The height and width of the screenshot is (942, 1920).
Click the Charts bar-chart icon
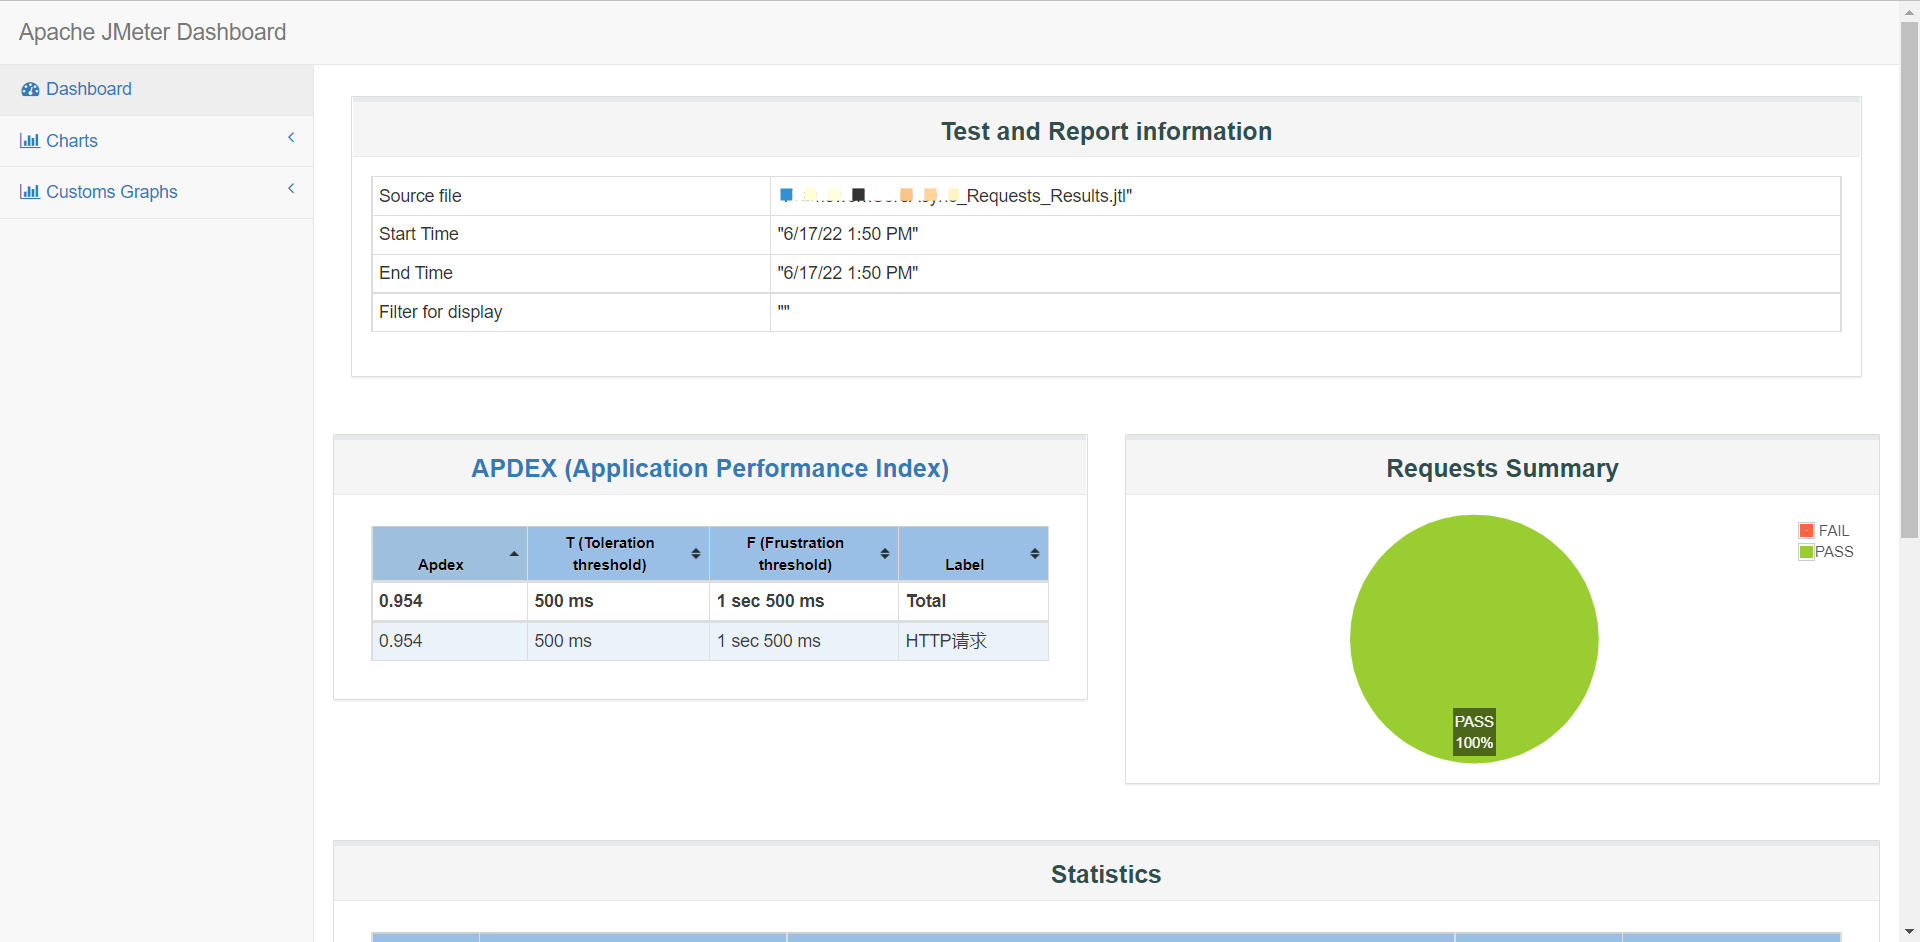pos(30,141)
